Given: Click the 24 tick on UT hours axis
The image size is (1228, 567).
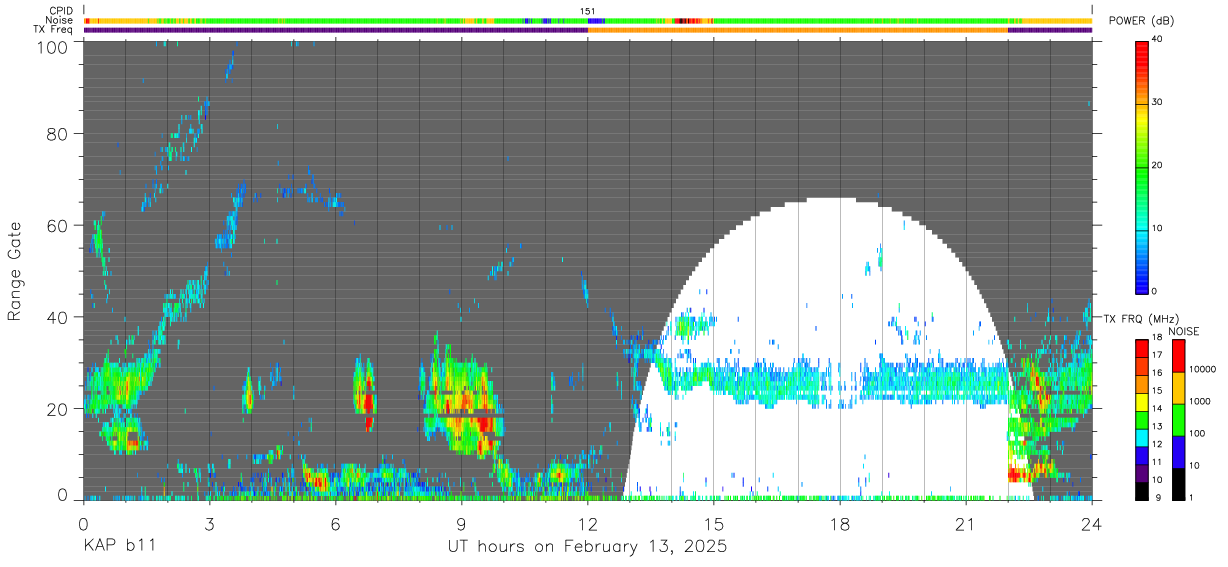Looking at the screenshot, I should click(x=1092, y=524).
